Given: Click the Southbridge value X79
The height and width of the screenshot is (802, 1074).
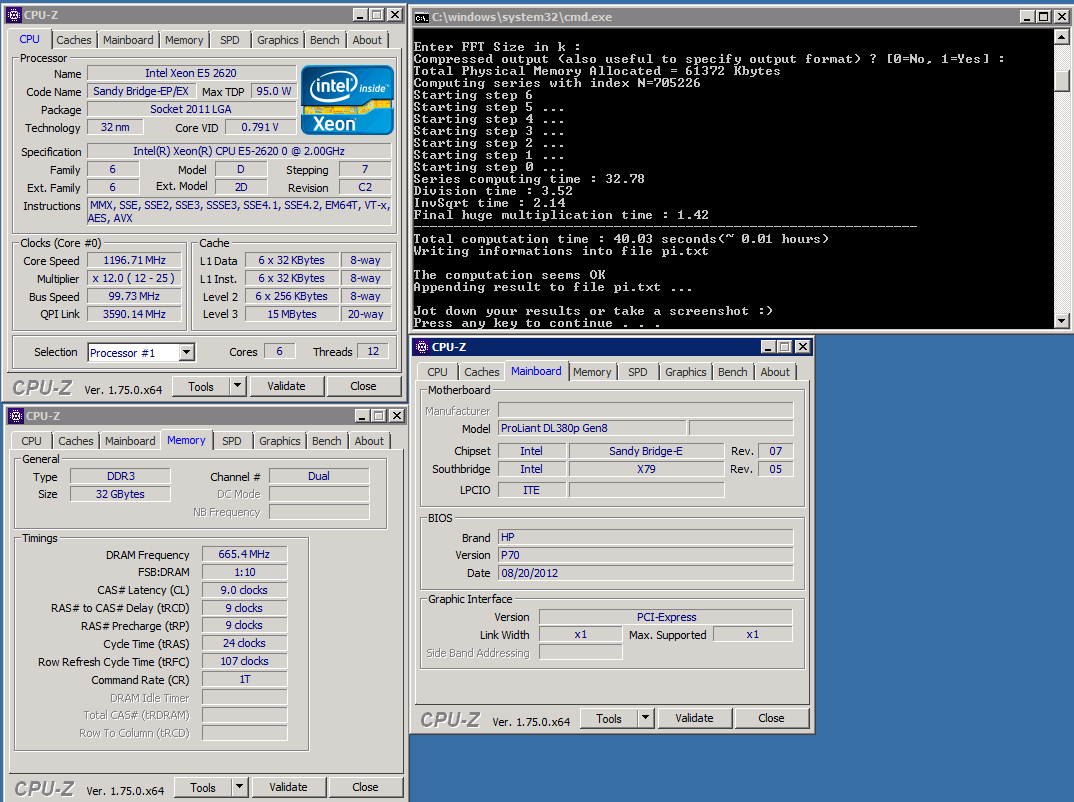Looking at the screenshot, I should click(647, 469).
